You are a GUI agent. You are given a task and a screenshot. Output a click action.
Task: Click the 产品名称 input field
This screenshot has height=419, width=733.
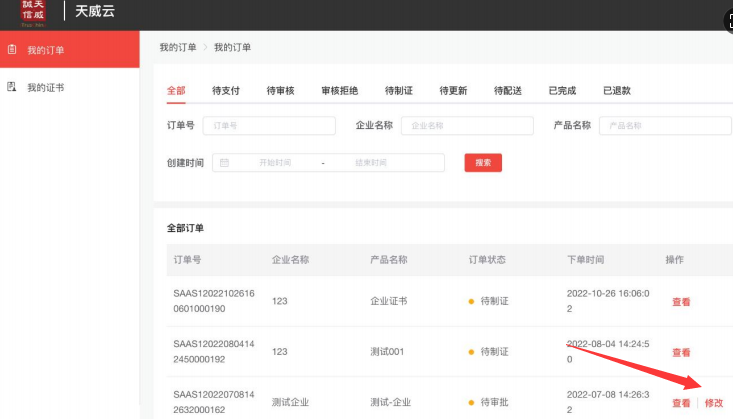click(664, 126)
